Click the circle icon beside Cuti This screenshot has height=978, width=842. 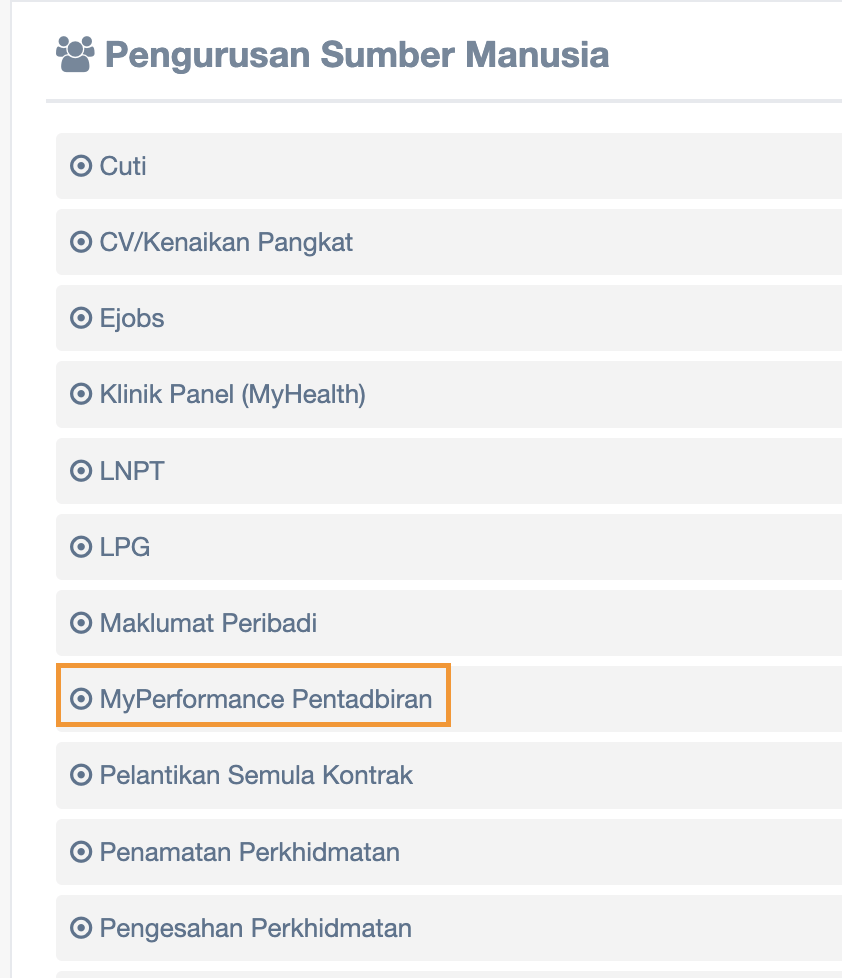[x=81, y=166]
